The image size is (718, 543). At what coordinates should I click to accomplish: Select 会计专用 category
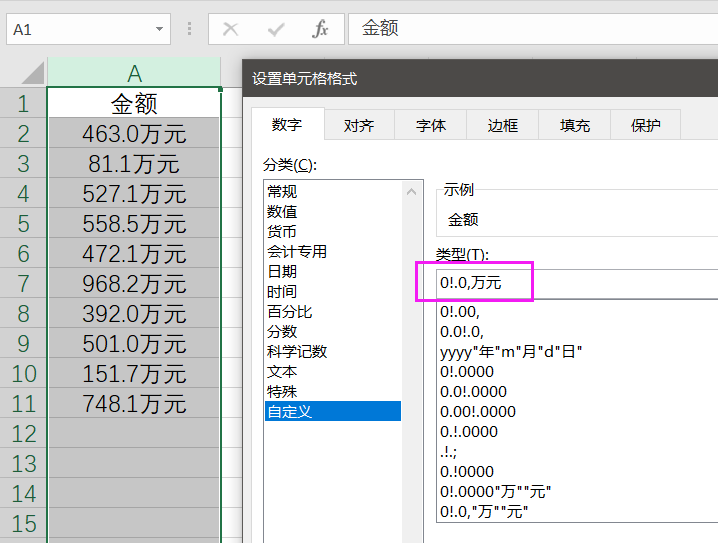pos(333,251)
